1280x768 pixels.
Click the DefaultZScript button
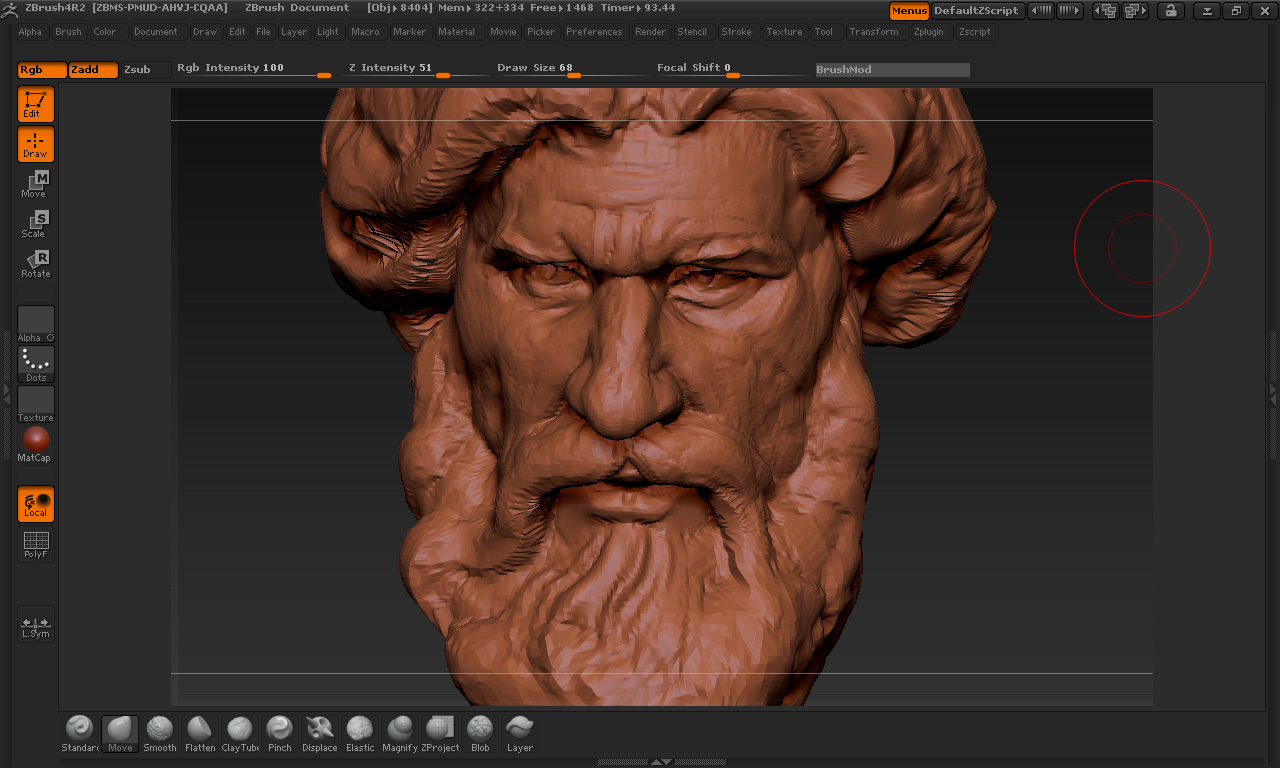click(x=976, y=11)
